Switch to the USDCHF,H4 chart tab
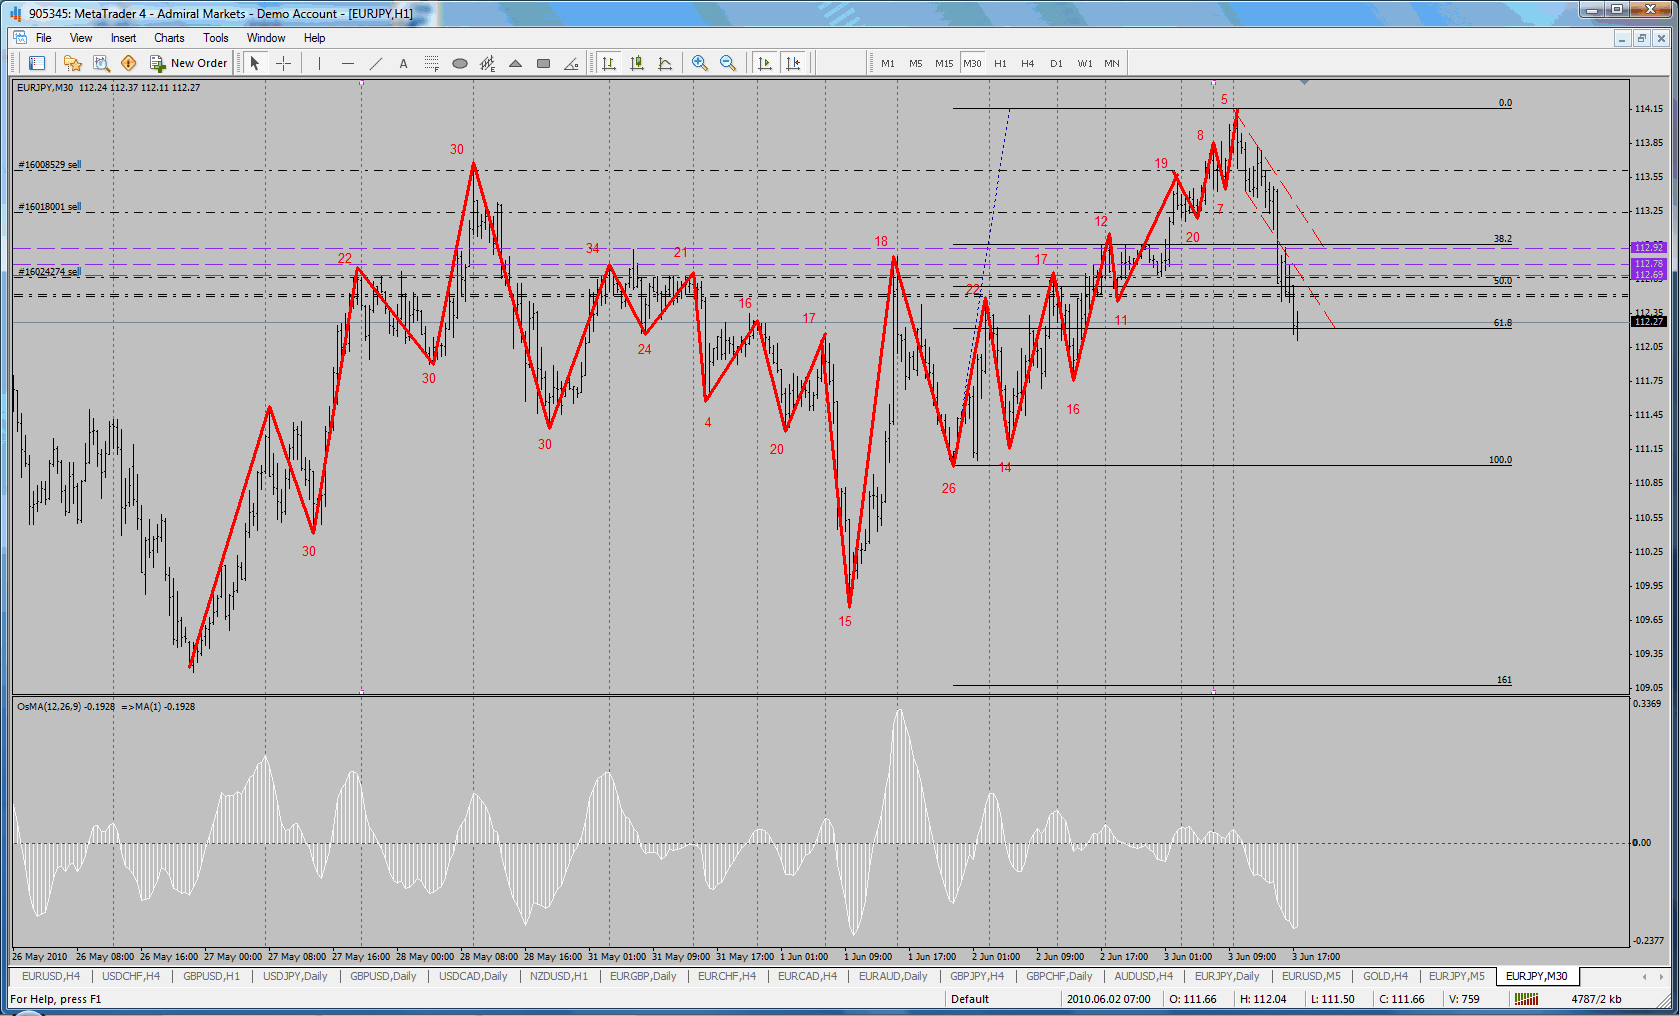The height and width of the screenshot is (1016, 1679). (131, 976)
